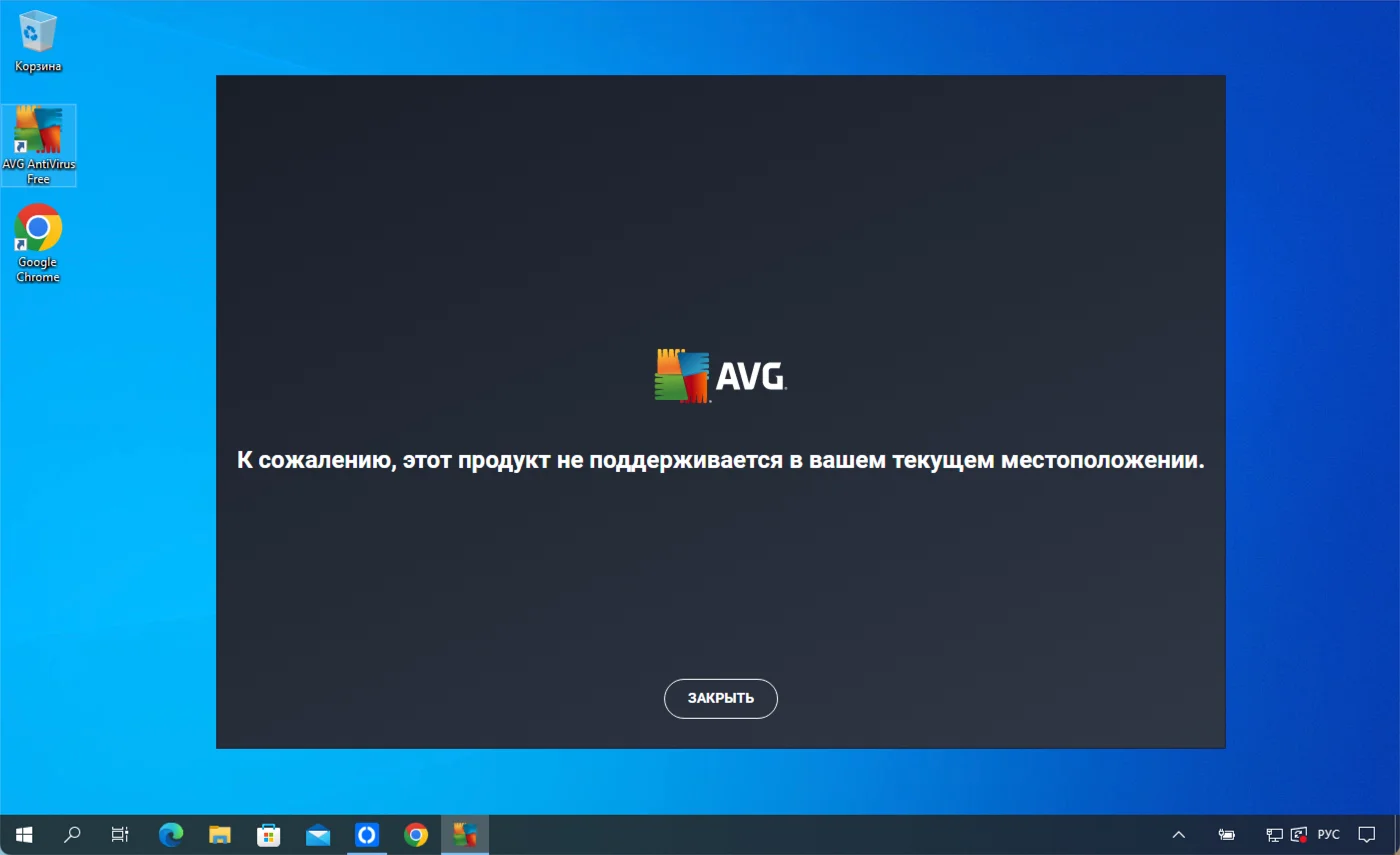Open Task View from the taskbar
Screen dimensions: 1400x855
click(120, 834)
